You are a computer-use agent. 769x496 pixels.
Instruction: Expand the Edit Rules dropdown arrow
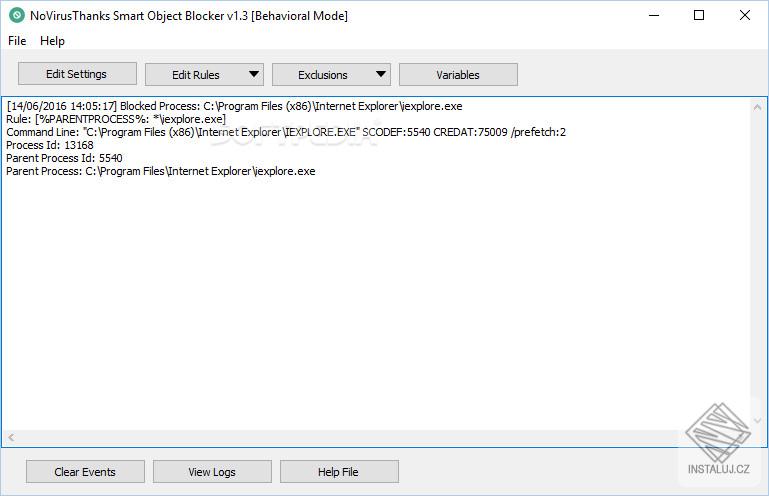[x=254, y=74]
